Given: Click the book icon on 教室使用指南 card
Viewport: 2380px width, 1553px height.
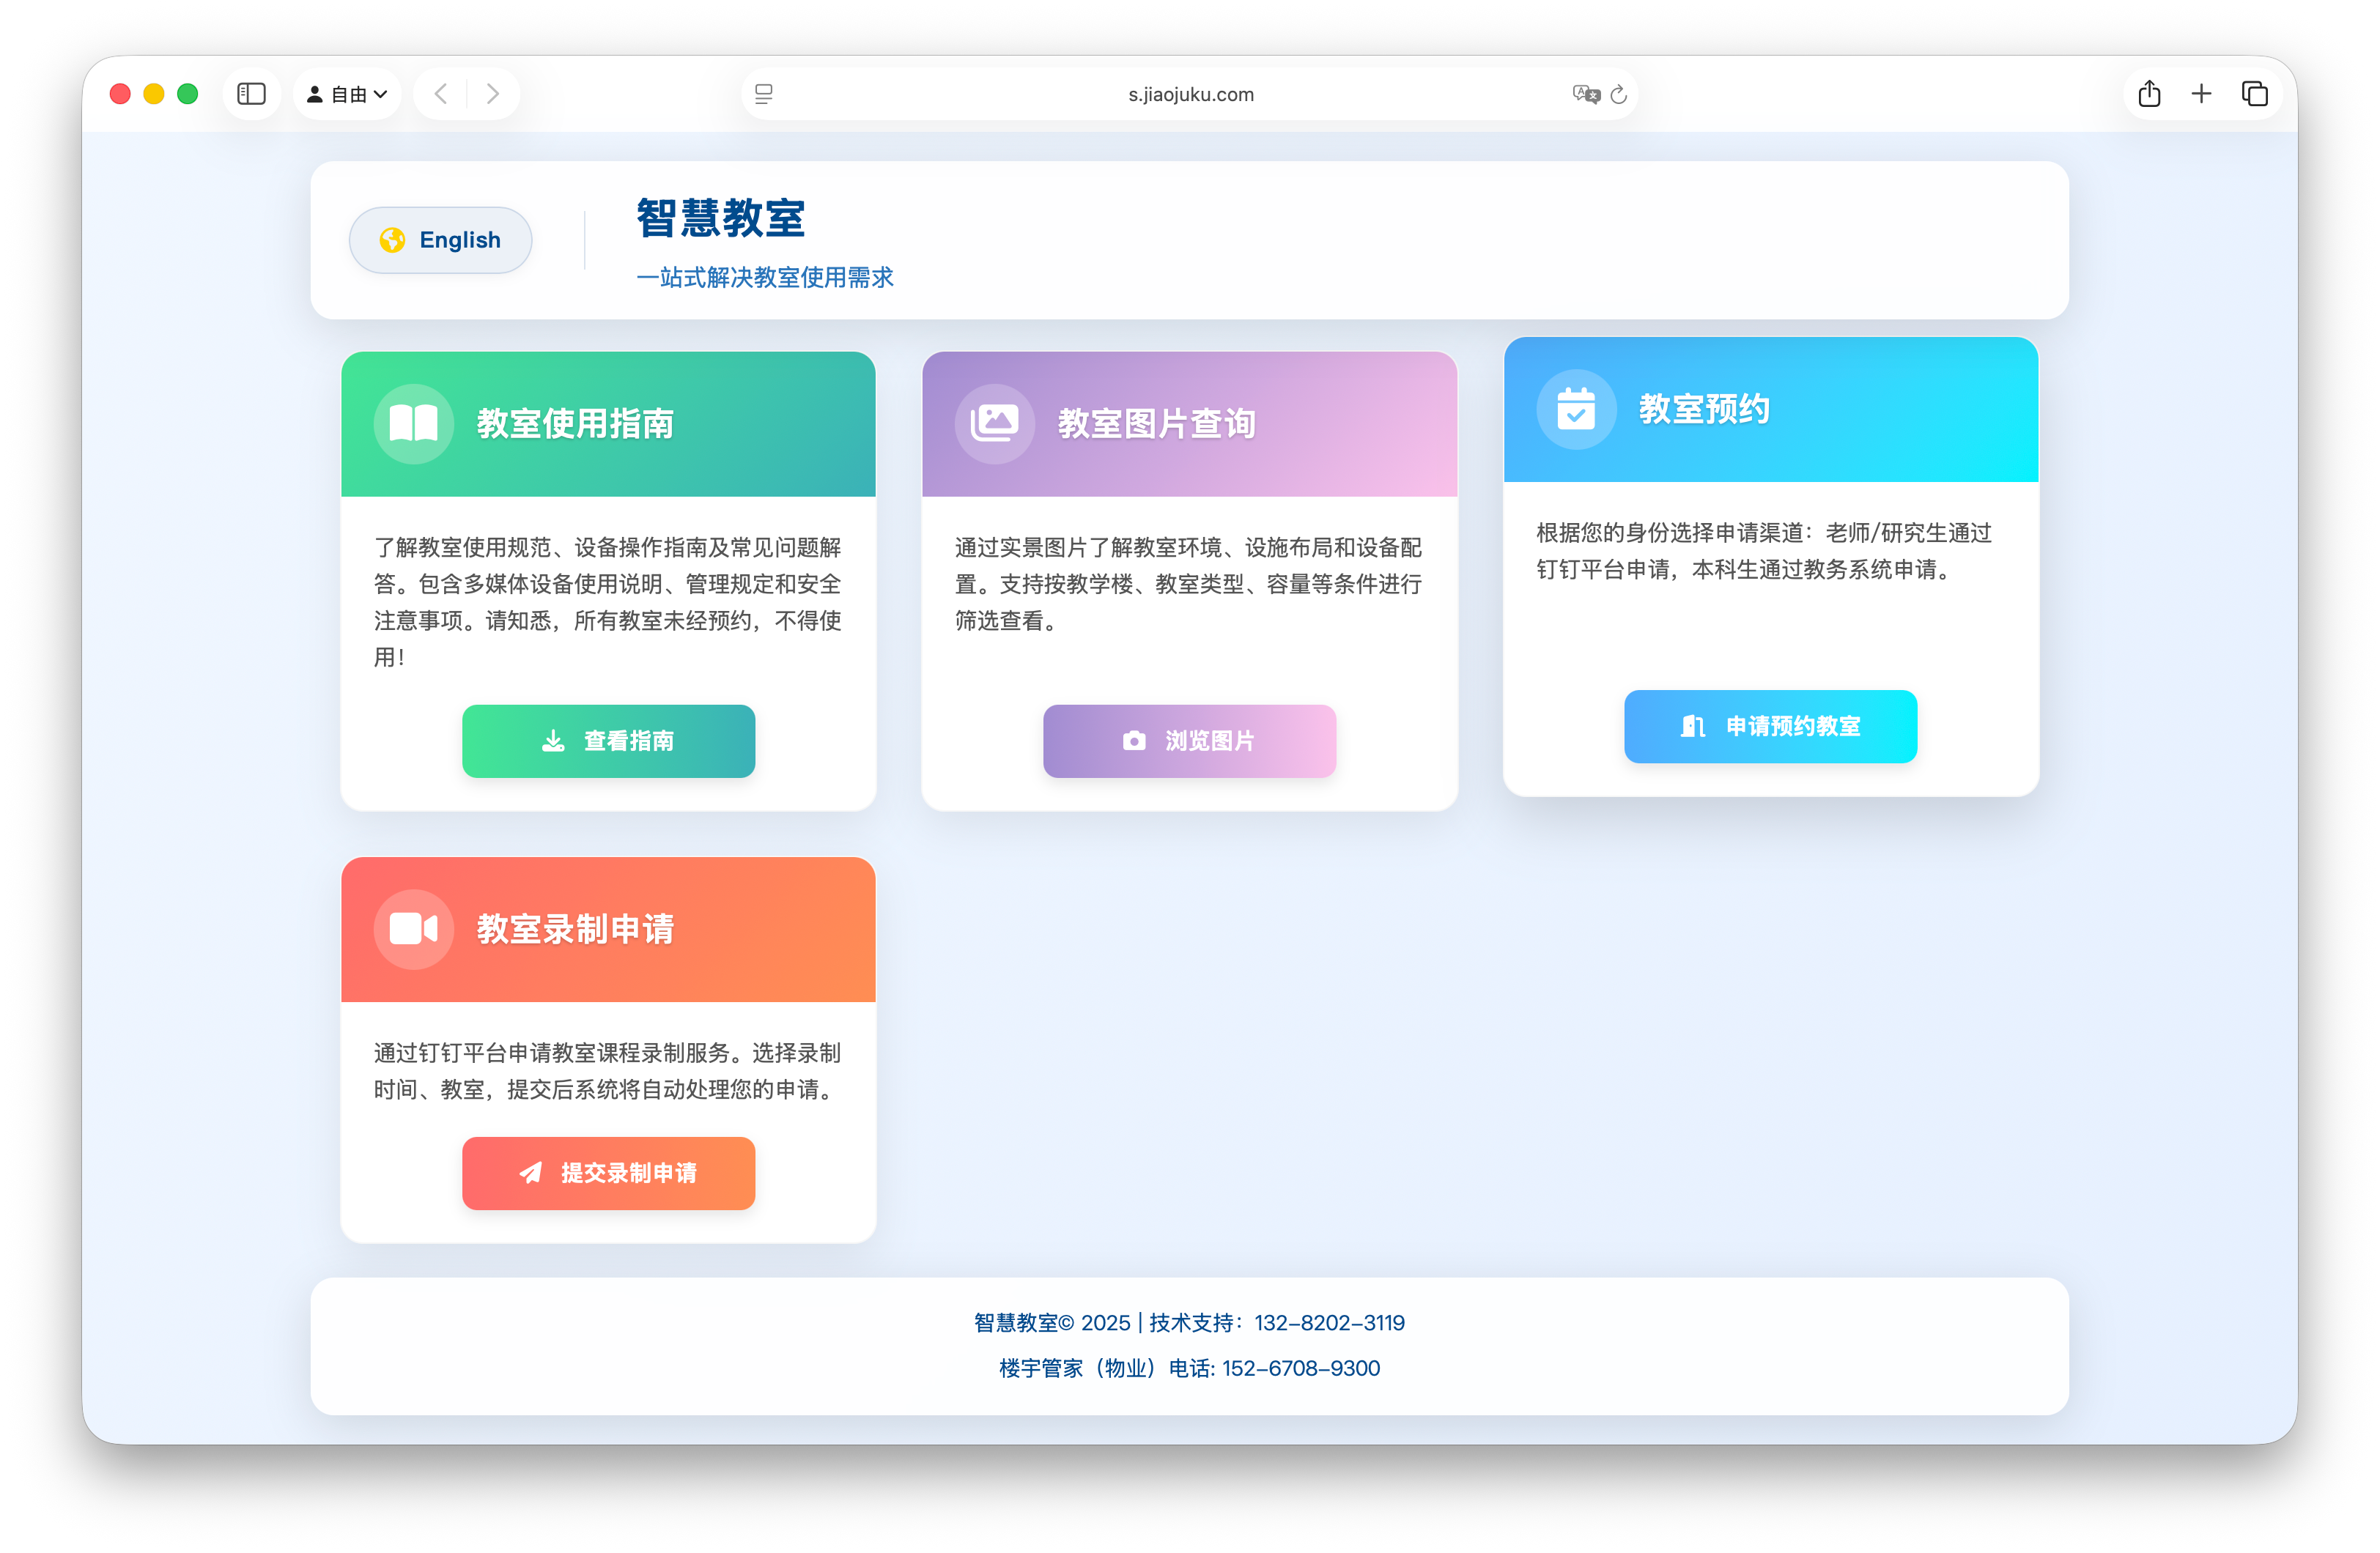Looking at the screenshot, I should [x=413, y=424].
